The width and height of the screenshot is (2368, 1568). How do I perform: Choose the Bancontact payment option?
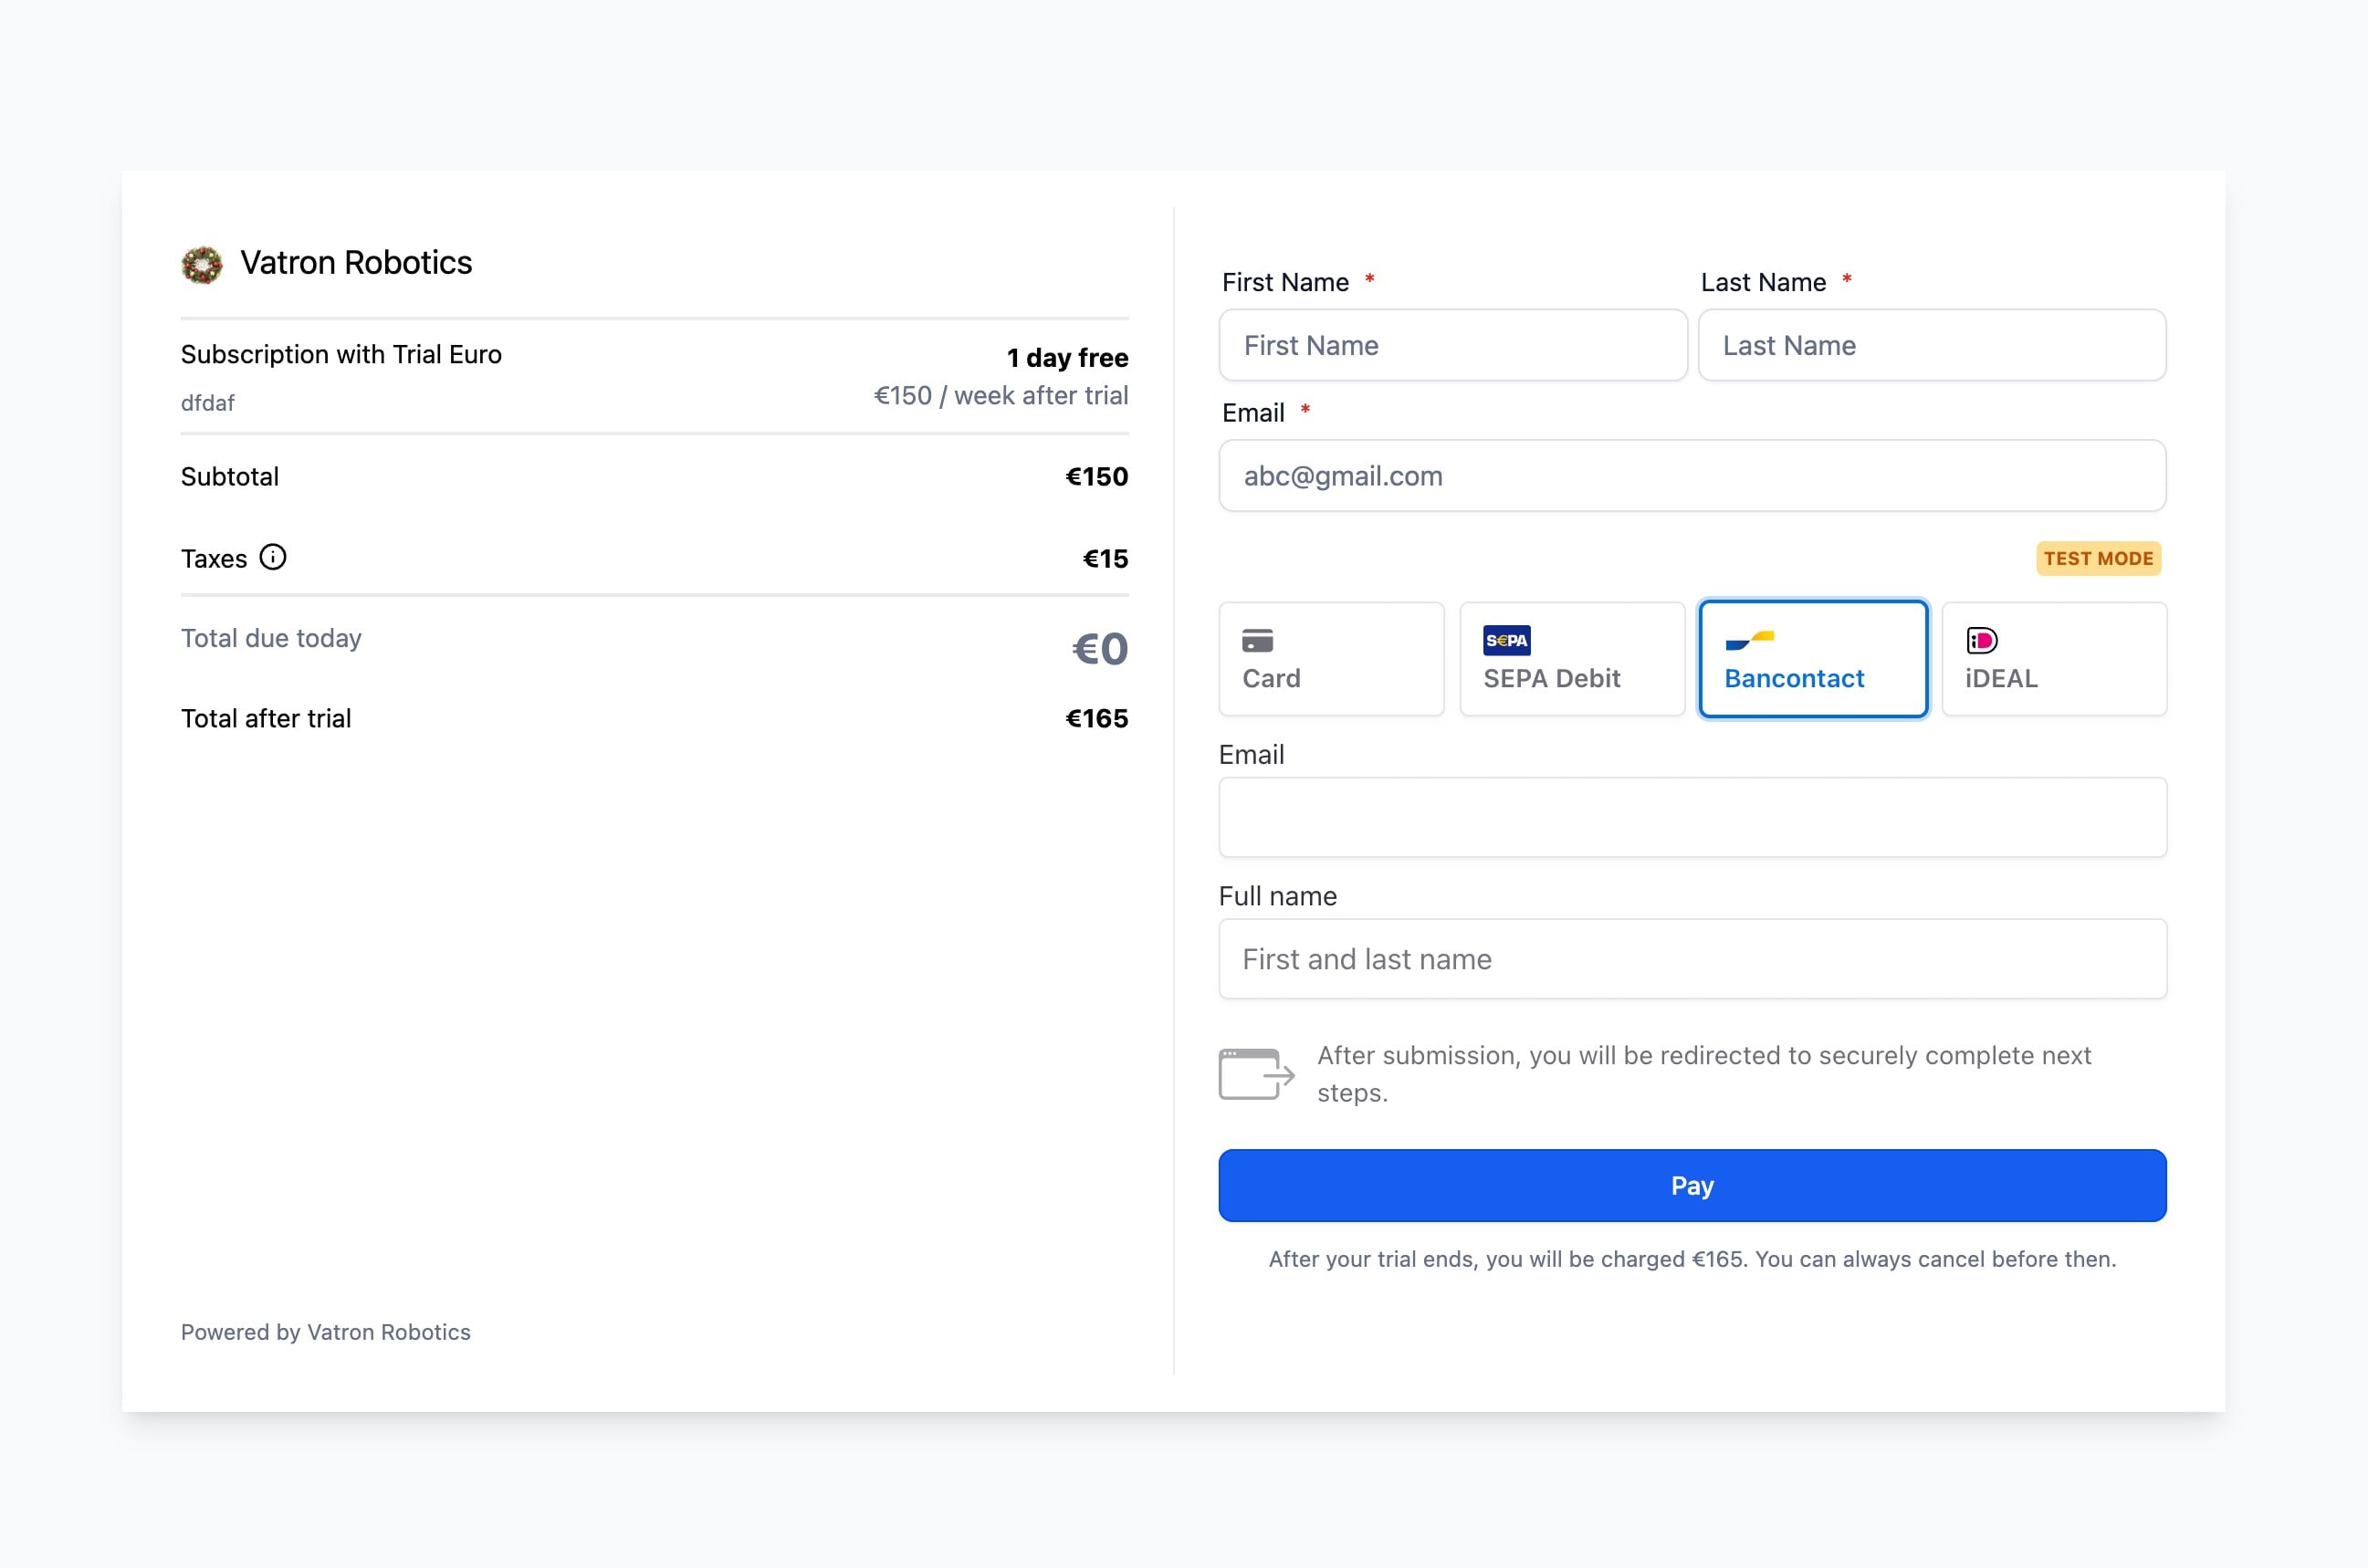(x=1813, y=659)
